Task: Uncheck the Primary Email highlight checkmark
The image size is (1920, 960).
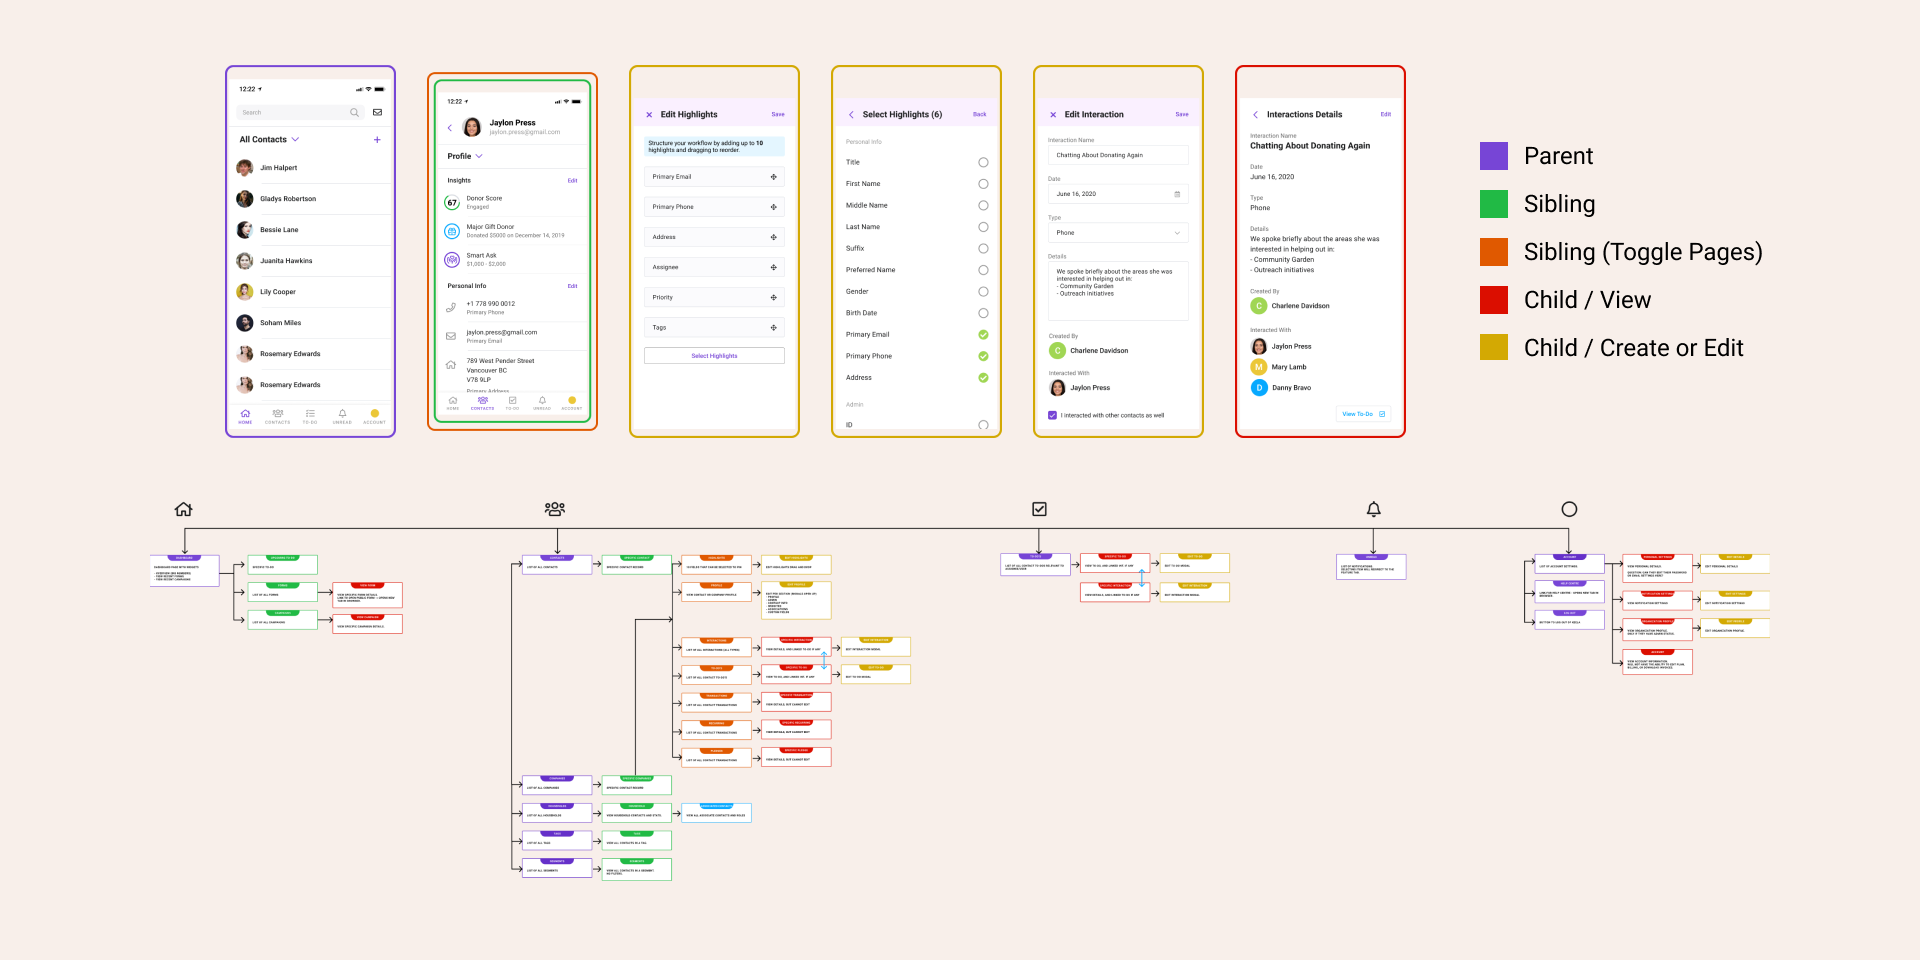Action: click(x=983, y=335)
